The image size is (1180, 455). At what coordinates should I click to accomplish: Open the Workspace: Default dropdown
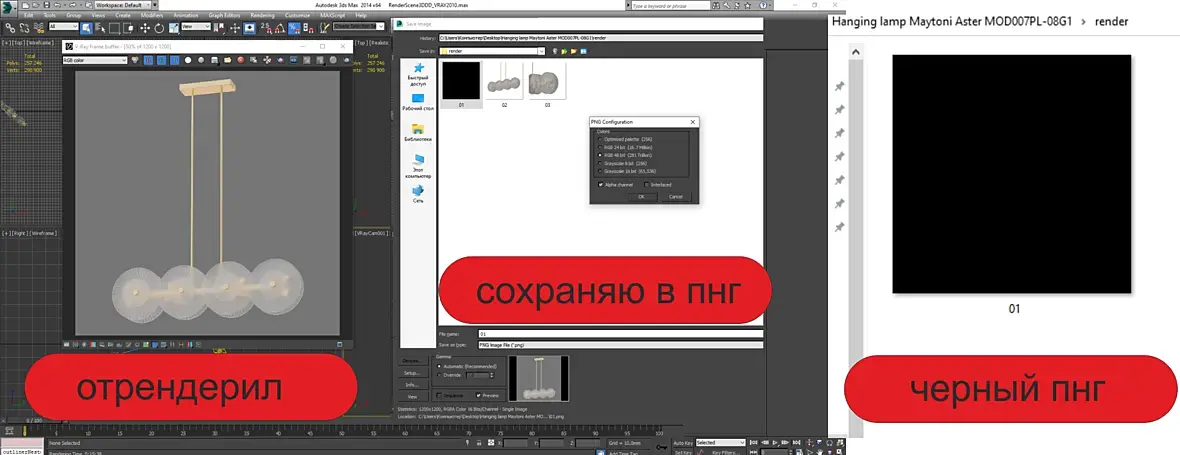pyautogui.click(x=124, y=5)
